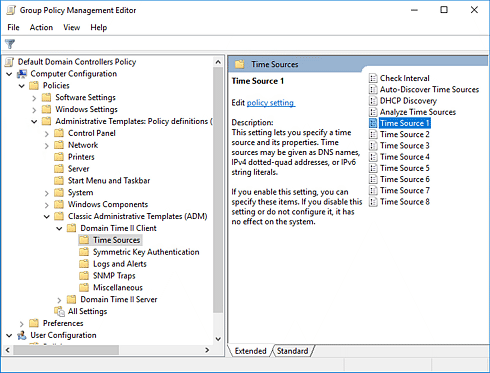Click the DHCP Discovery setting icon
This screenshot has height=373, width=490.
[373, 101]
